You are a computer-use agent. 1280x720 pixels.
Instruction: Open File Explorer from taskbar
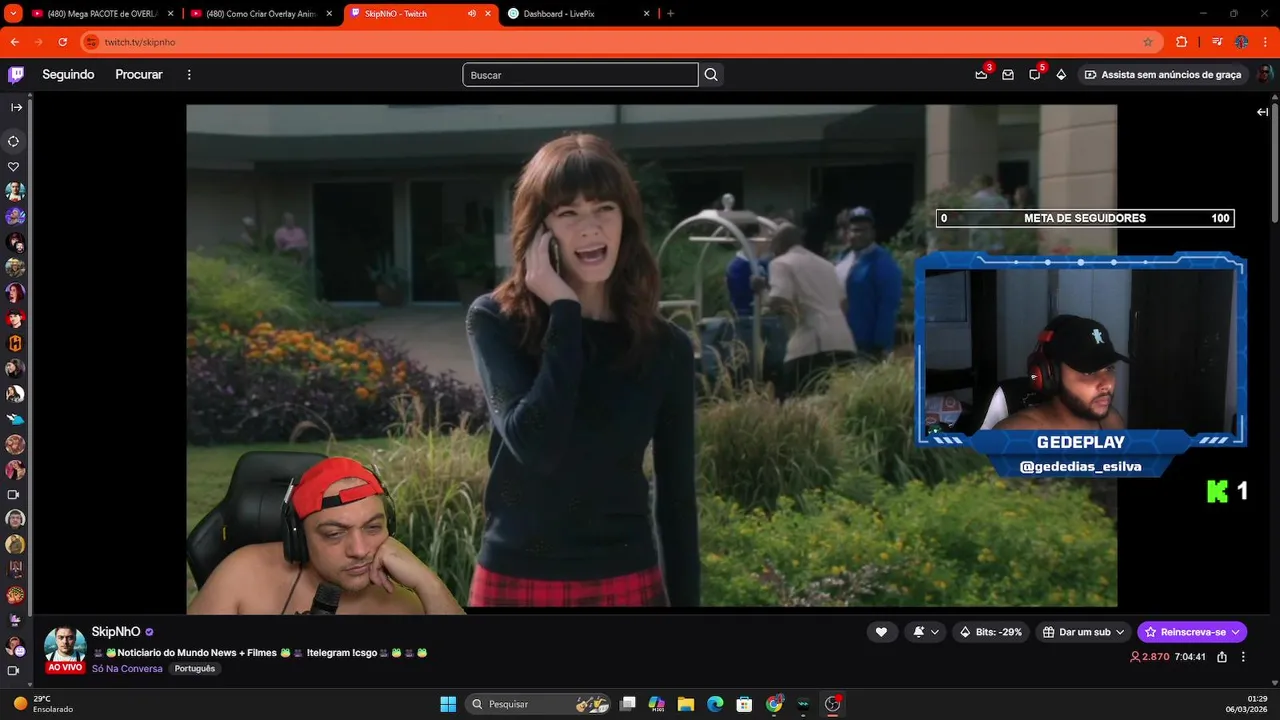pyautogui.click(x=686, y=704)
